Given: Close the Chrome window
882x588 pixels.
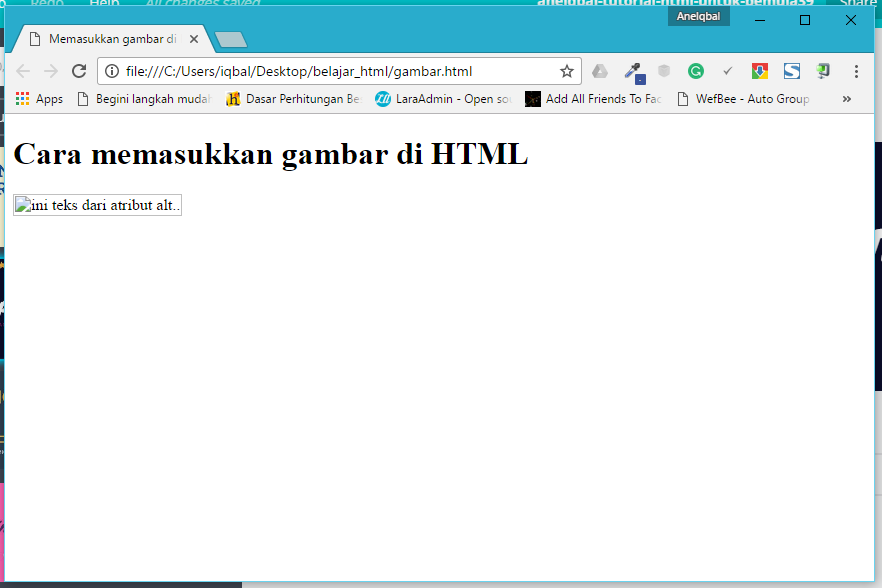Looking at the screenshot, I should coord(850,20).
